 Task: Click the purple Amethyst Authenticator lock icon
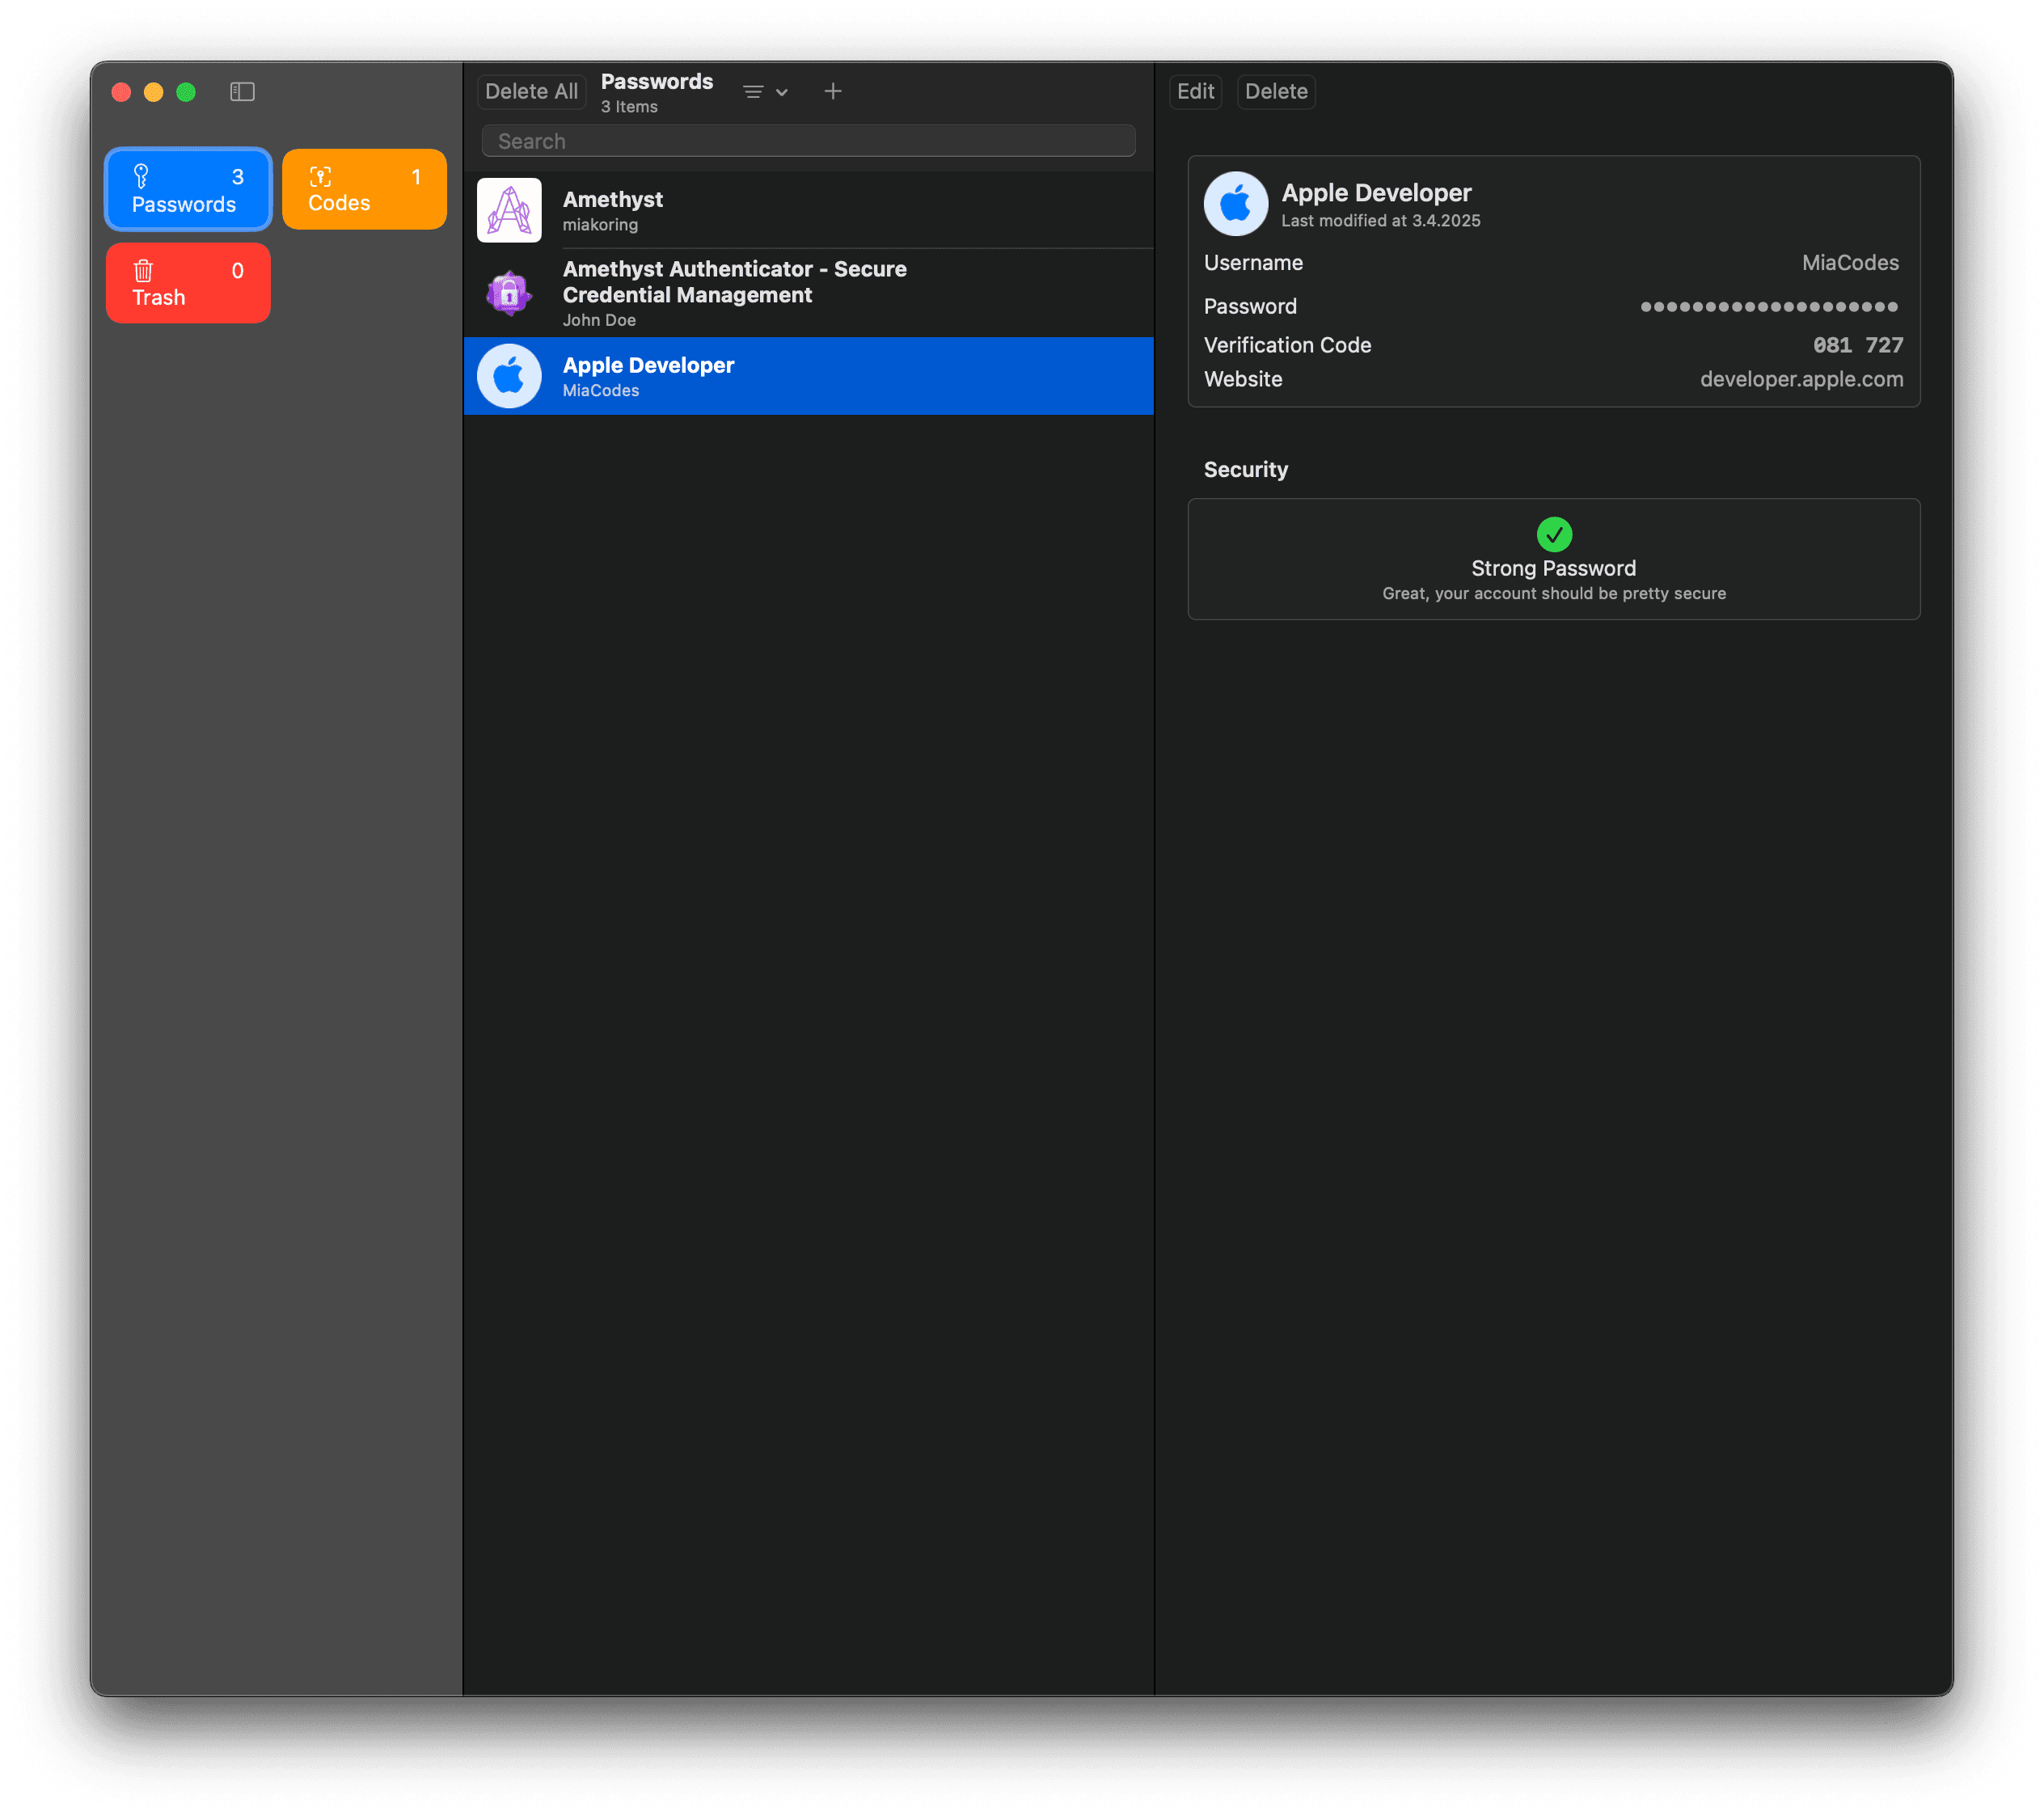pyautogui.click(x=509, y=293)
